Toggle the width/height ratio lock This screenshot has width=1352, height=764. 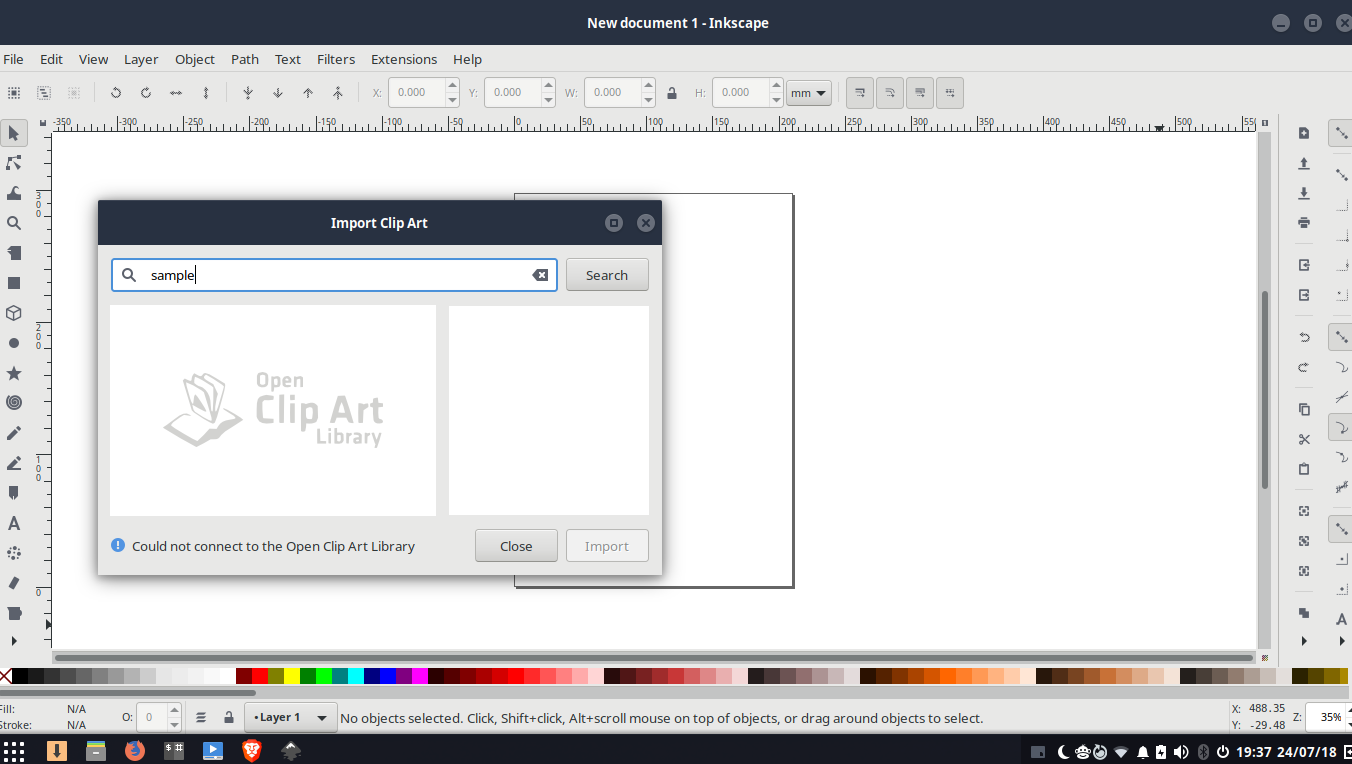click(671, 92)
